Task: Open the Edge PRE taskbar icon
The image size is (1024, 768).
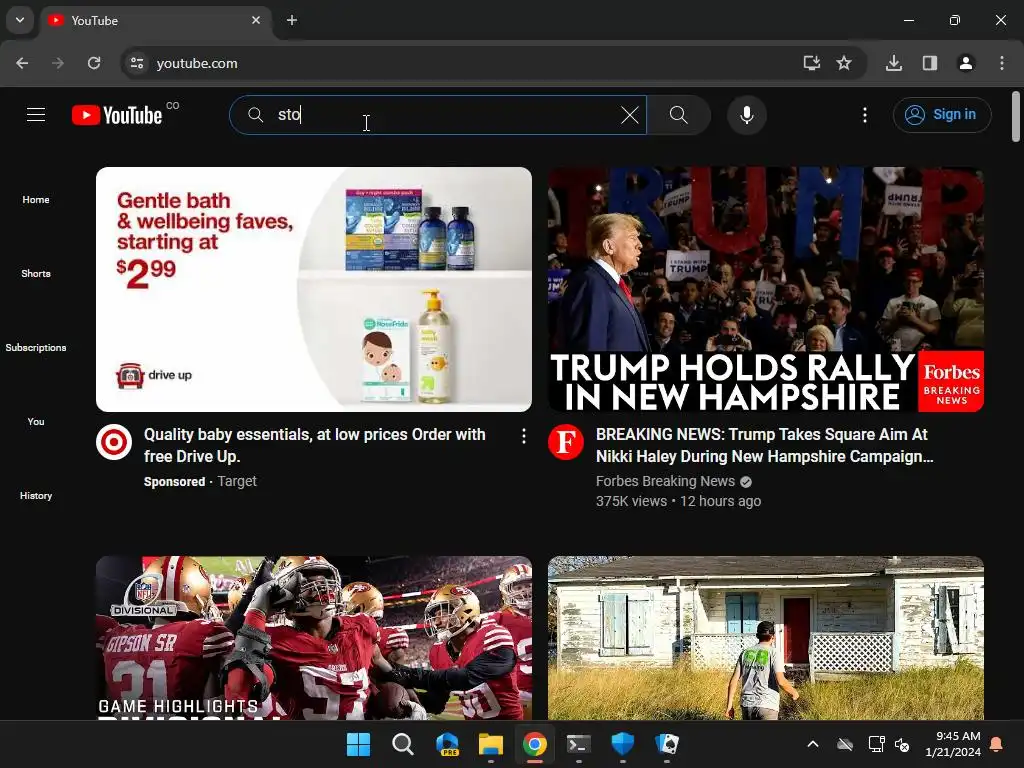Action: [447, 744]
